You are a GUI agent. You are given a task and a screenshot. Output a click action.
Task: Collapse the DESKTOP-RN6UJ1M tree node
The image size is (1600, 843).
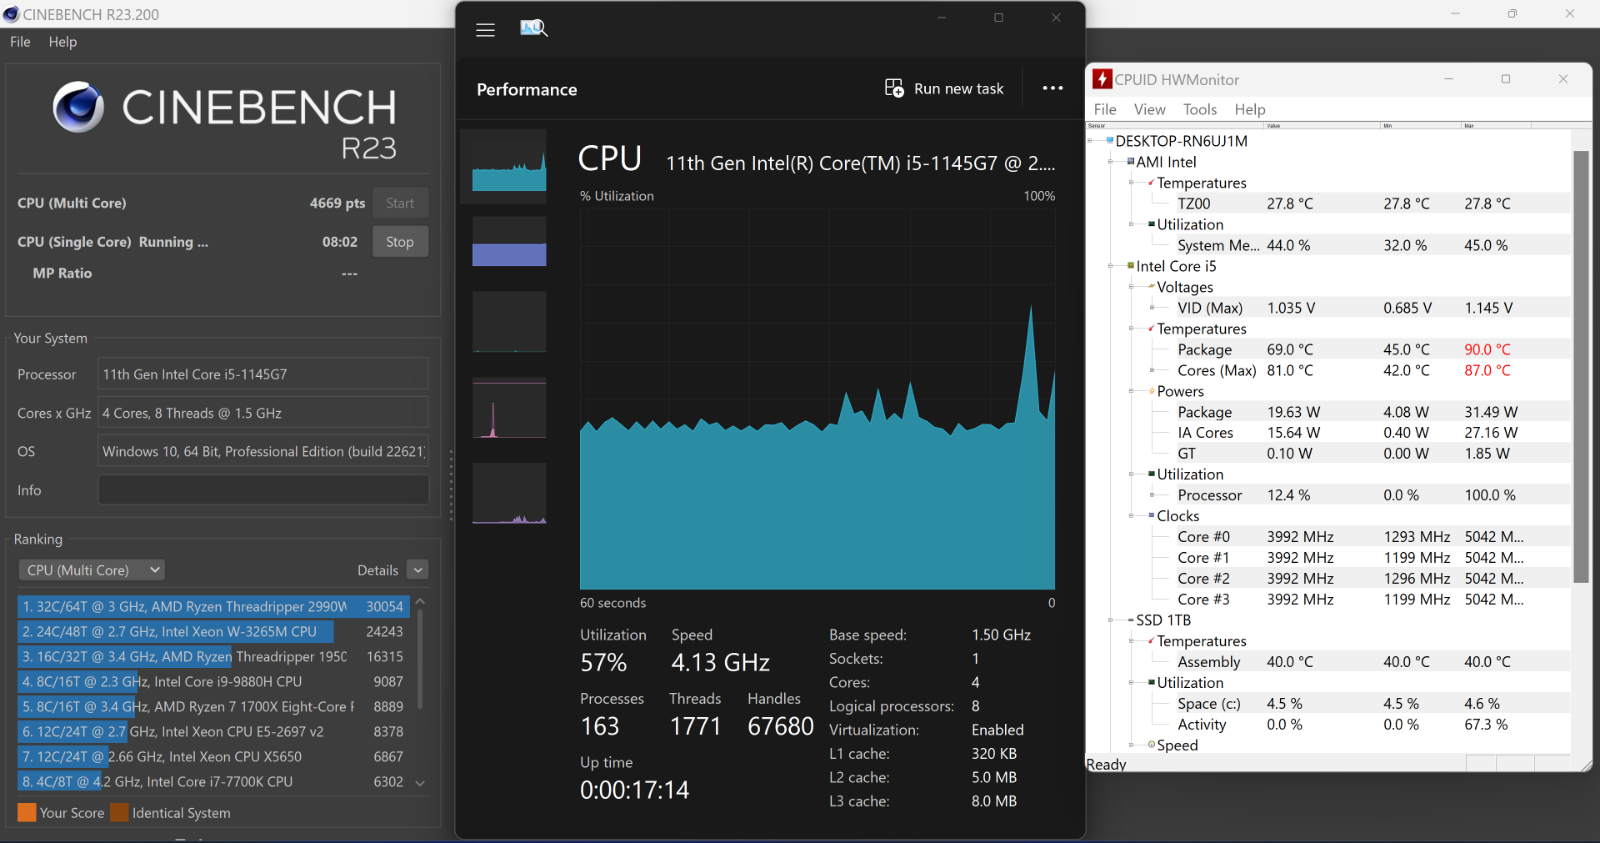tap(1091, 141)
